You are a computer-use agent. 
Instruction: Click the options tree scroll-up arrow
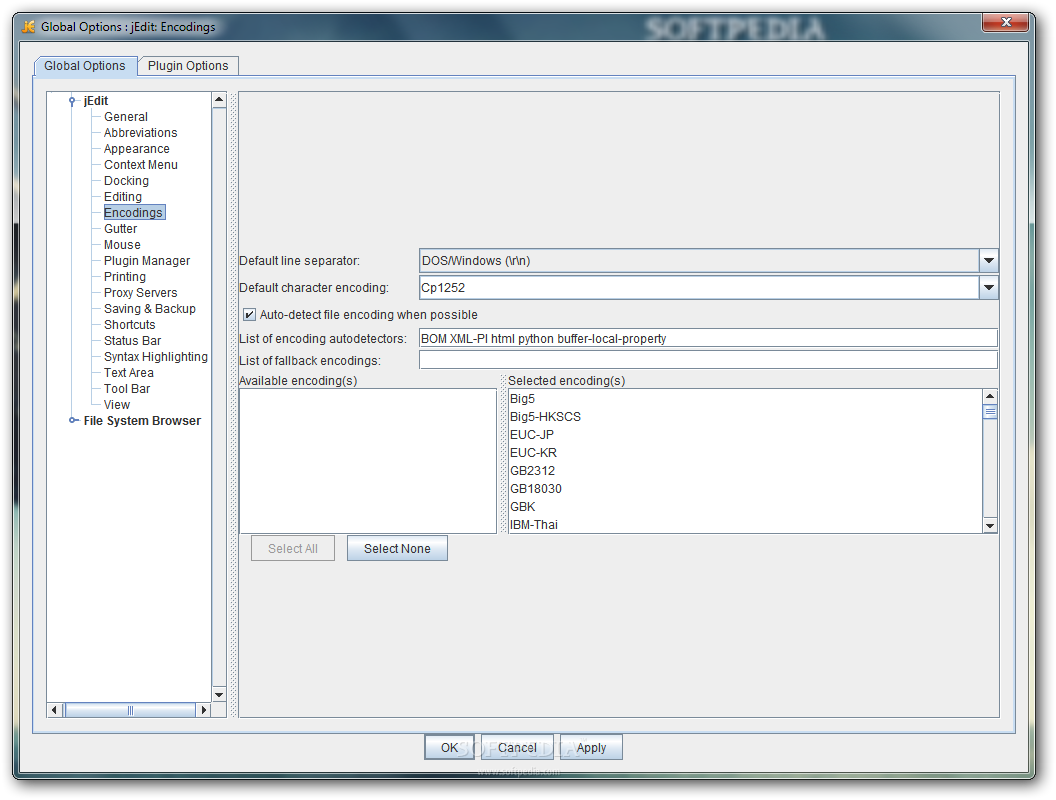pos(219,100)
